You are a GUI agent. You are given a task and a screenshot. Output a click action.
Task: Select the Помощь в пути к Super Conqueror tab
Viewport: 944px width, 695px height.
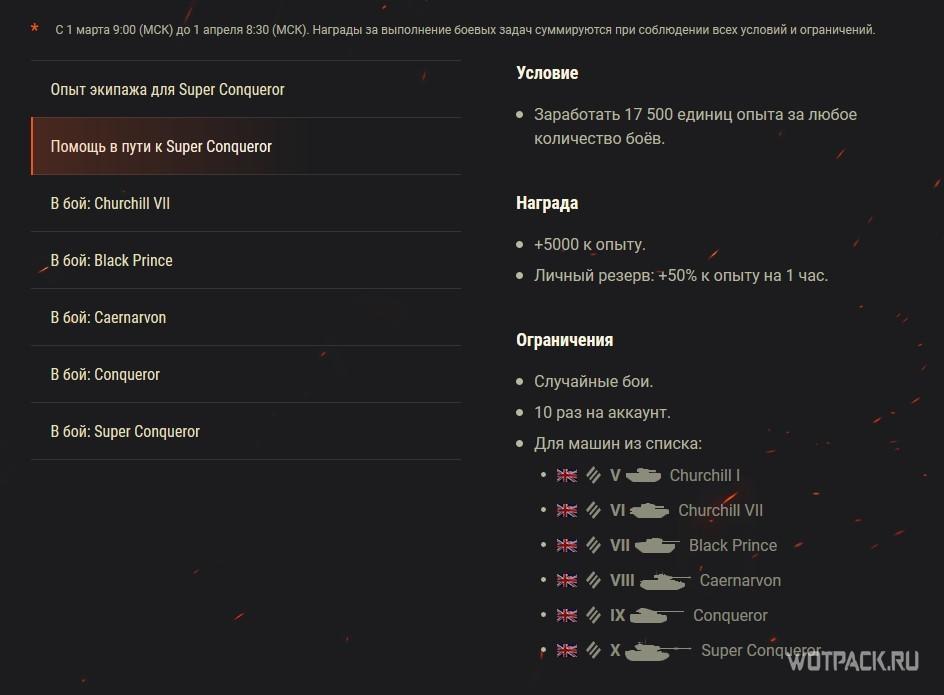pyautogui.click(x=161, y=147)
